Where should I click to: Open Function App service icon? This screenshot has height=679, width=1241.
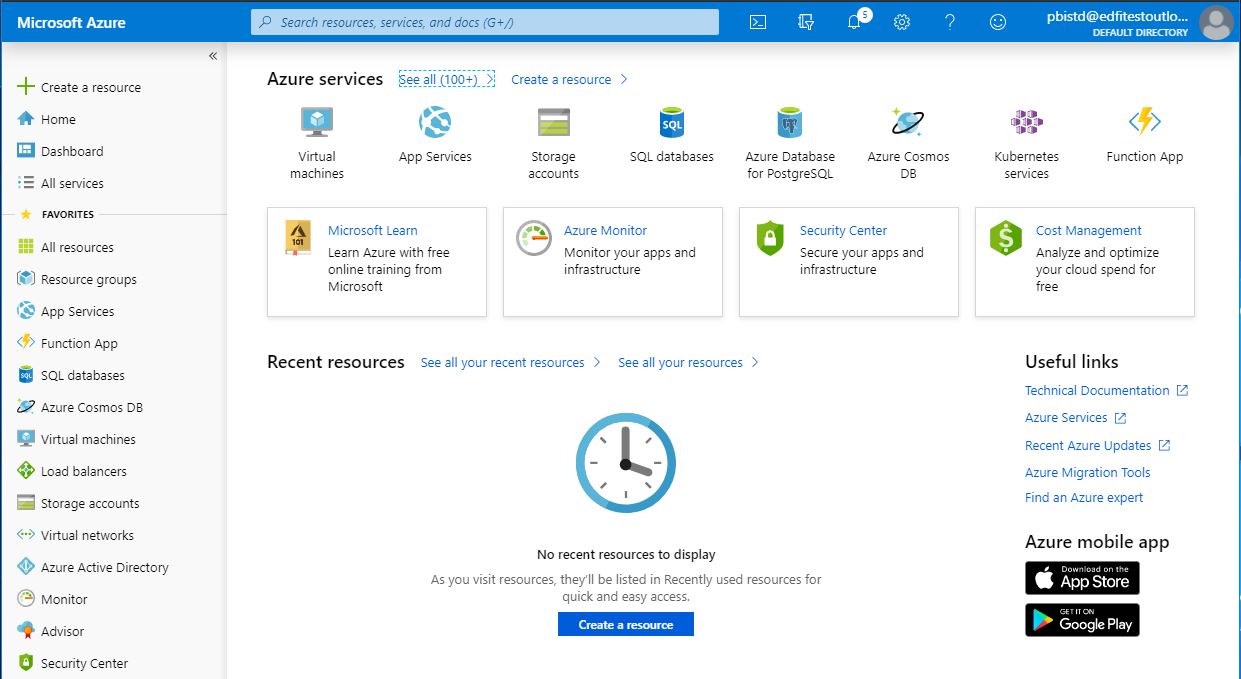1145,122
